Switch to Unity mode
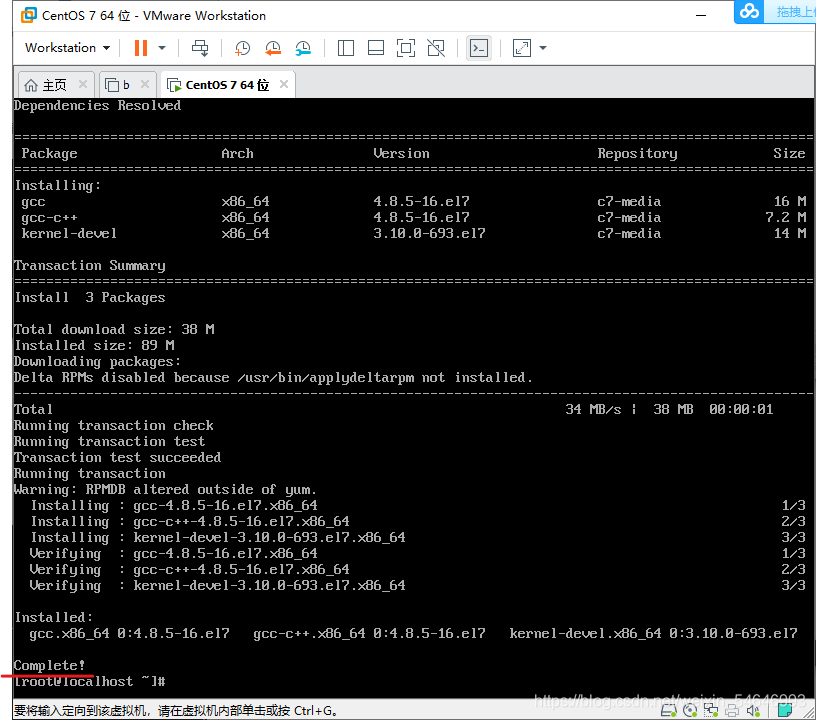 tap(436, 48)
